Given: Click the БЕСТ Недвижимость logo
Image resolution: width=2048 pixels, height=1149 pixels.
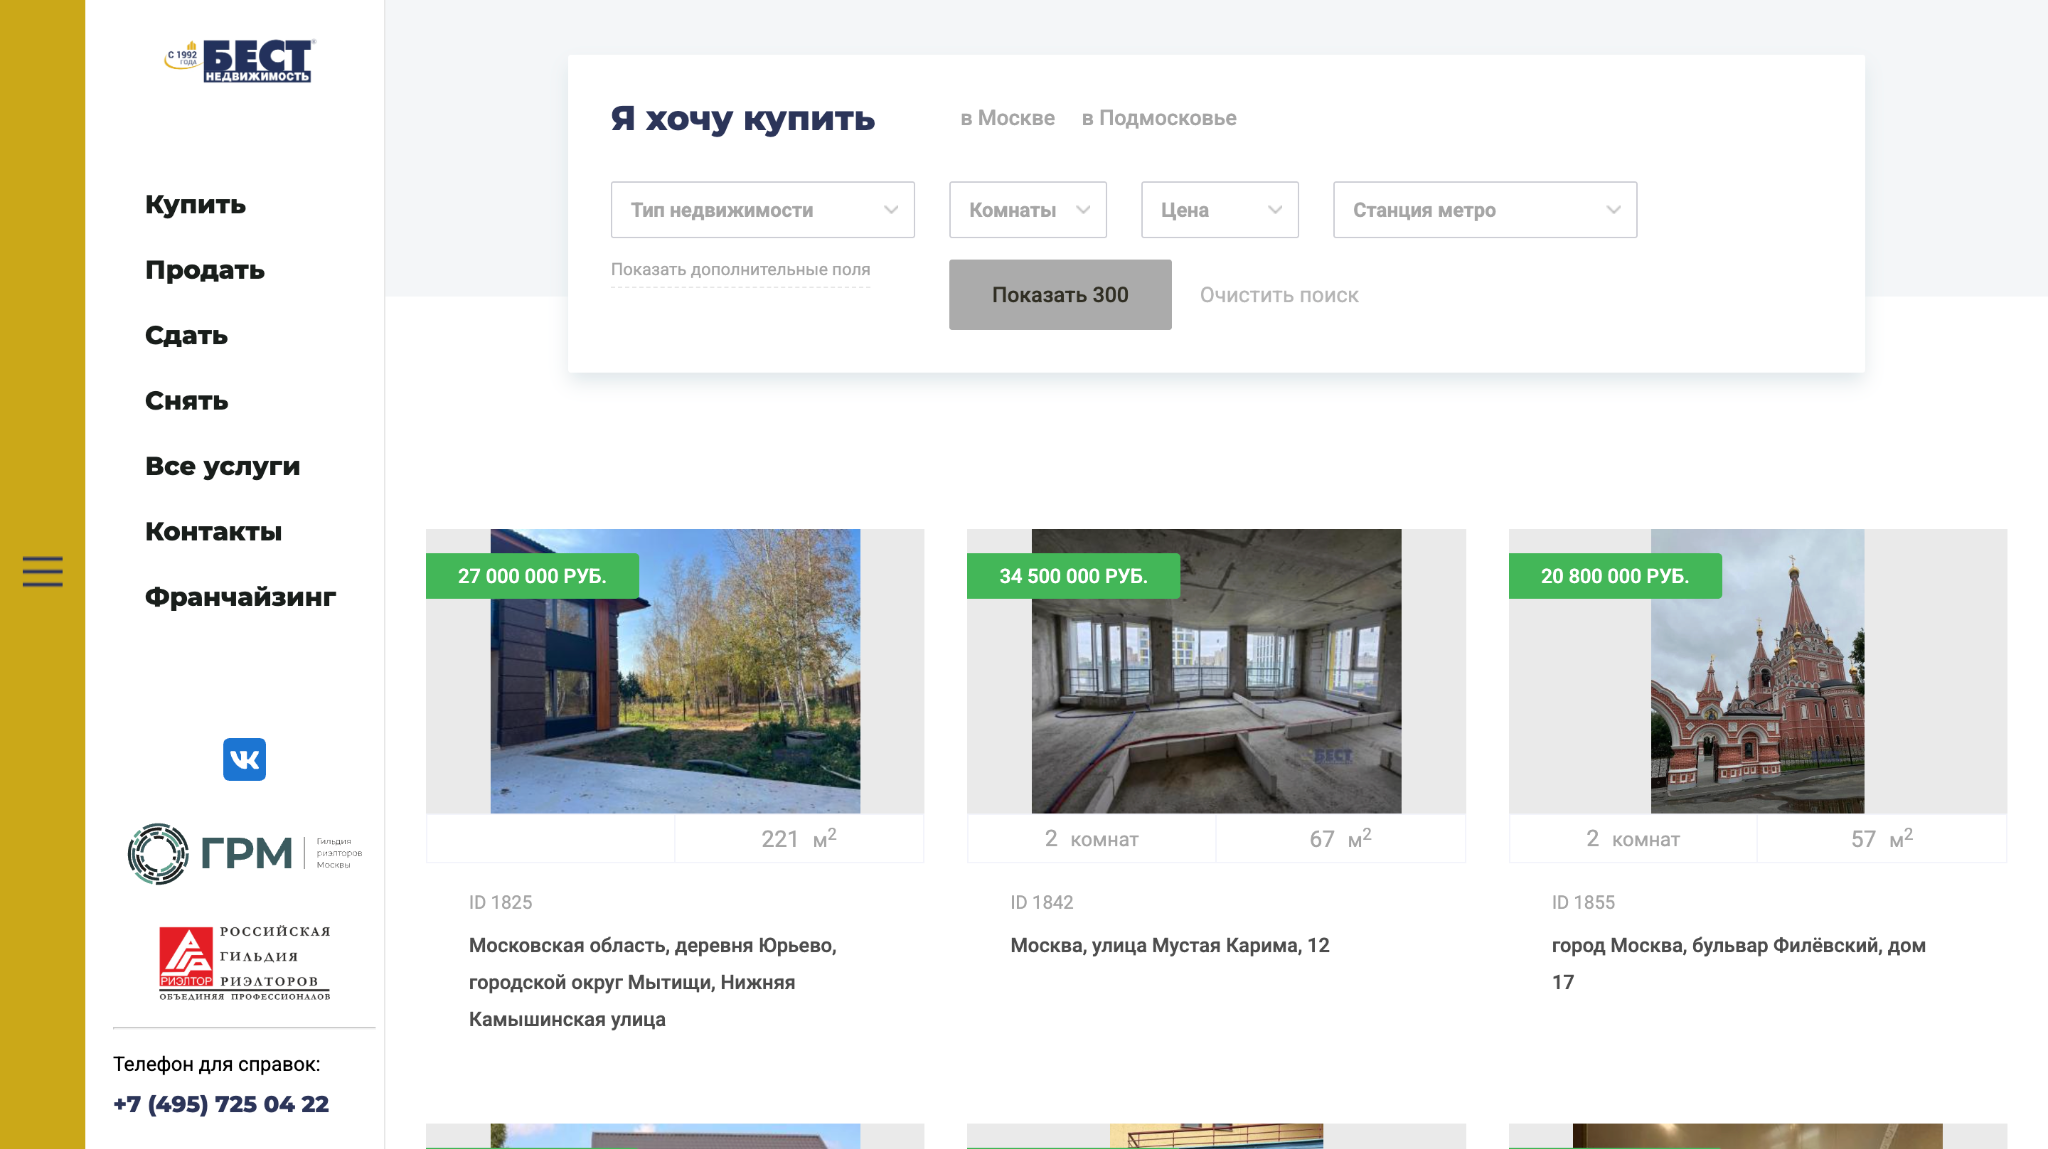Looking at the screenshot, I should pos(240,61).
